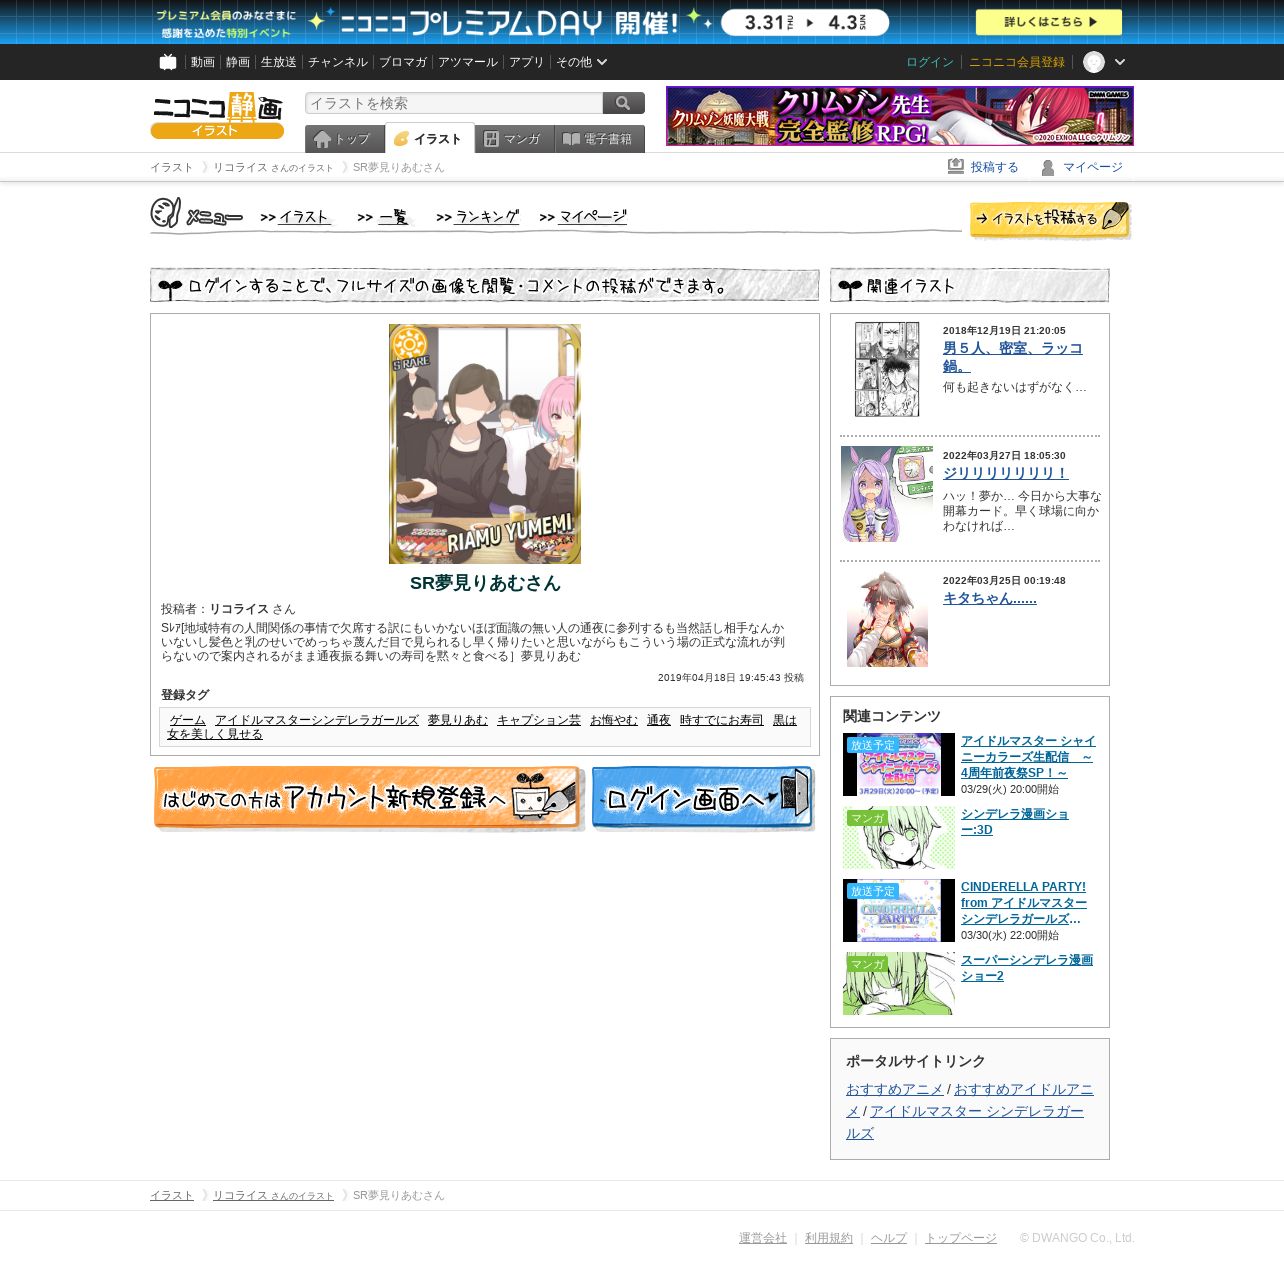
Task: Open the handwritten マイページ menu link
Action: coord(583,217)
